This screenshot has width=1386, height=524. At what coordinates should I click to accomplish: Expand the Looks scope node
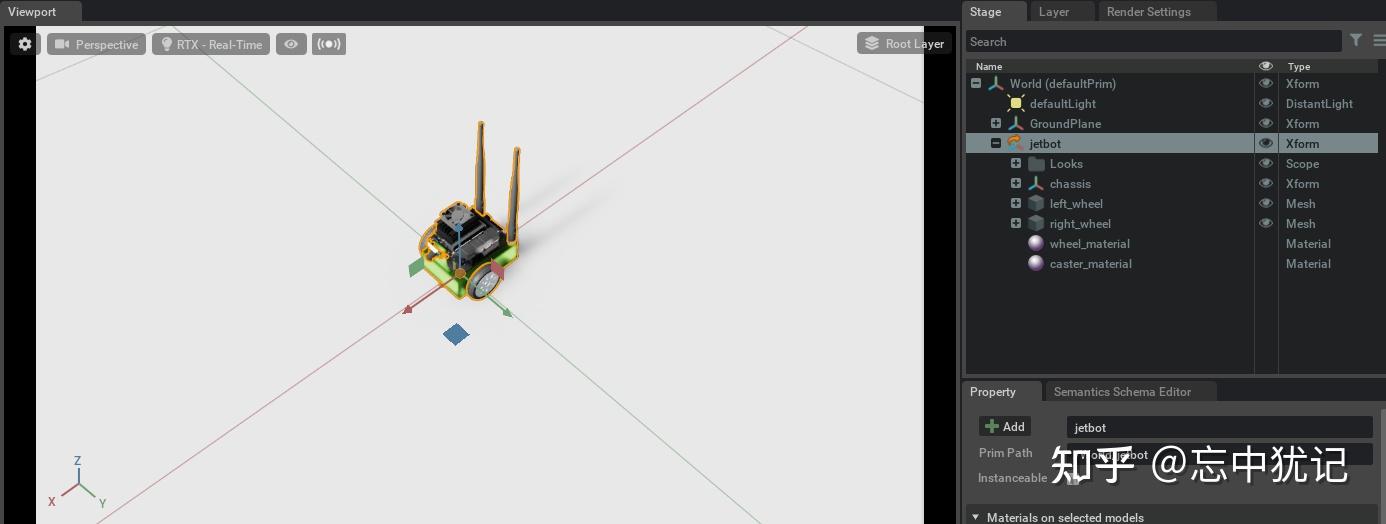pos(1016,164)
